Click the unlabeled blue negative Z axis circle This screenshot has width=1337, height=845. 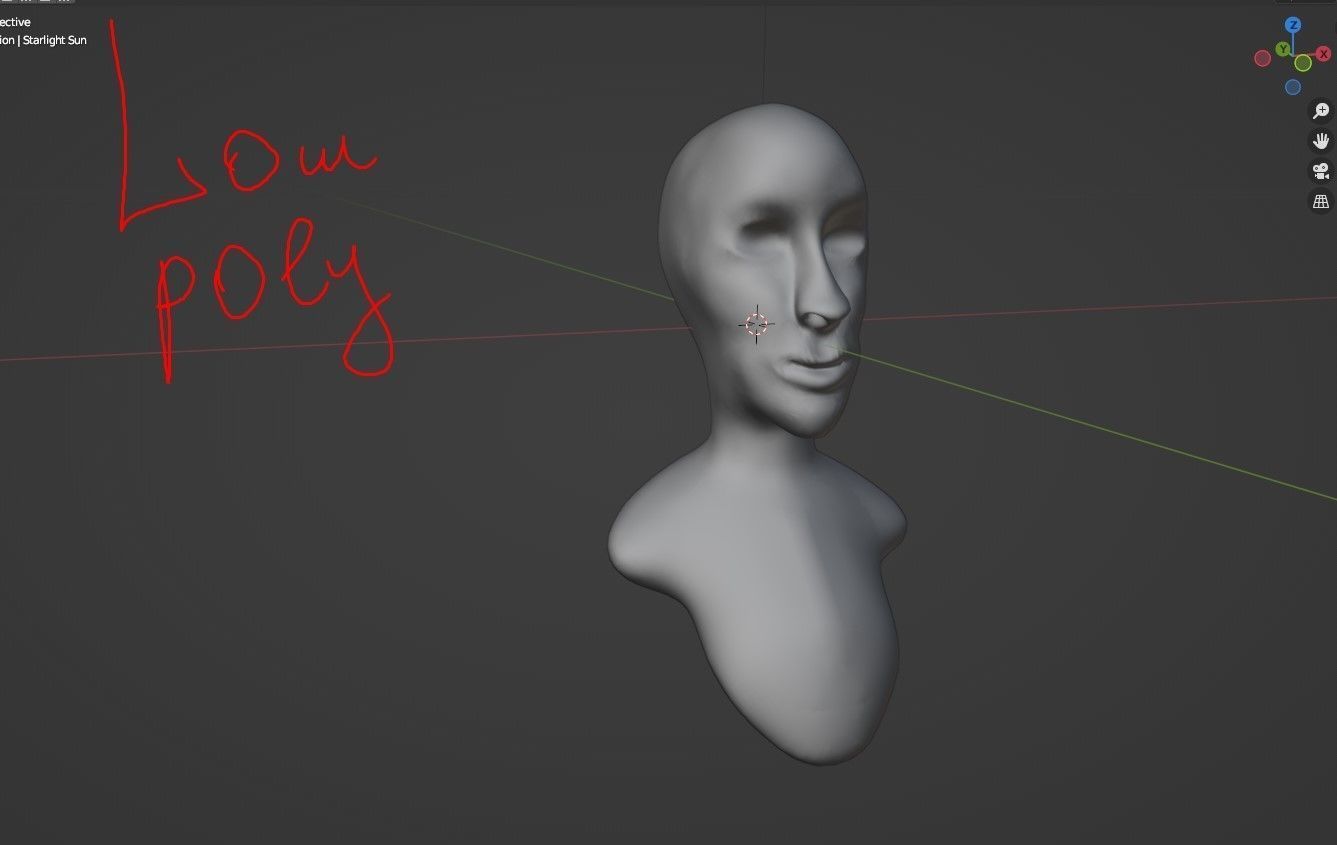click(1293, 87)
